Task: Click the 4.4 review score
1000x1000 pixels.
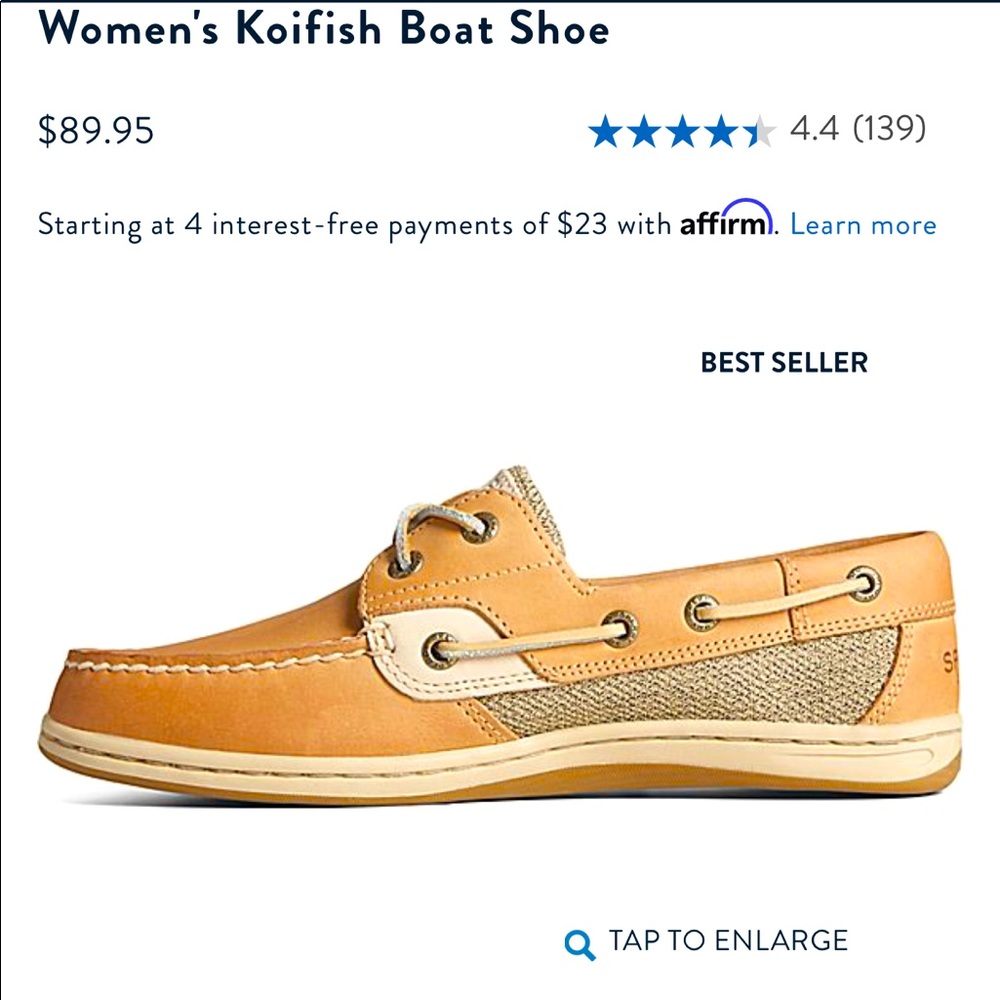Action: coord(814,128)
